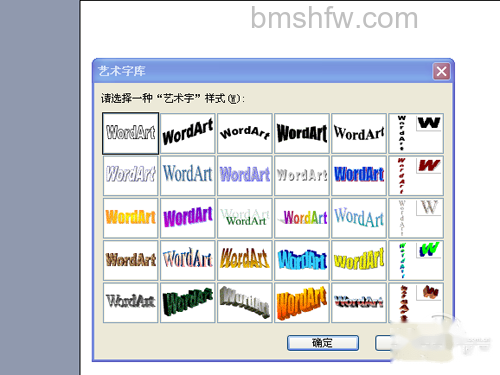
Task: Select the purple magenta slanted WordArt style
Action: (188, 218)
